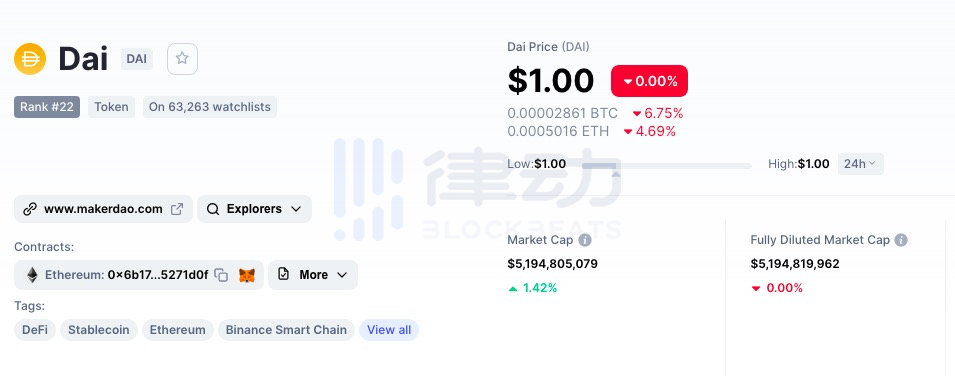955x379 pixels.
Task: Open www.makerdao.com website link
Action: (x=103, y=209)
